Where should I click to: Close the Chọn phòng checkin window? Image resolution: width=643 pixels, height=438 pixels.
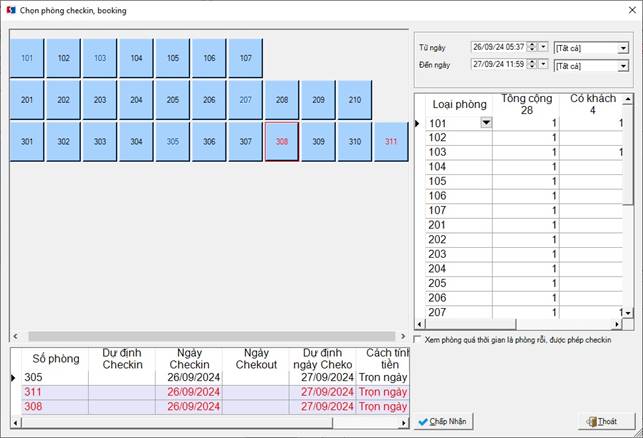632,10
